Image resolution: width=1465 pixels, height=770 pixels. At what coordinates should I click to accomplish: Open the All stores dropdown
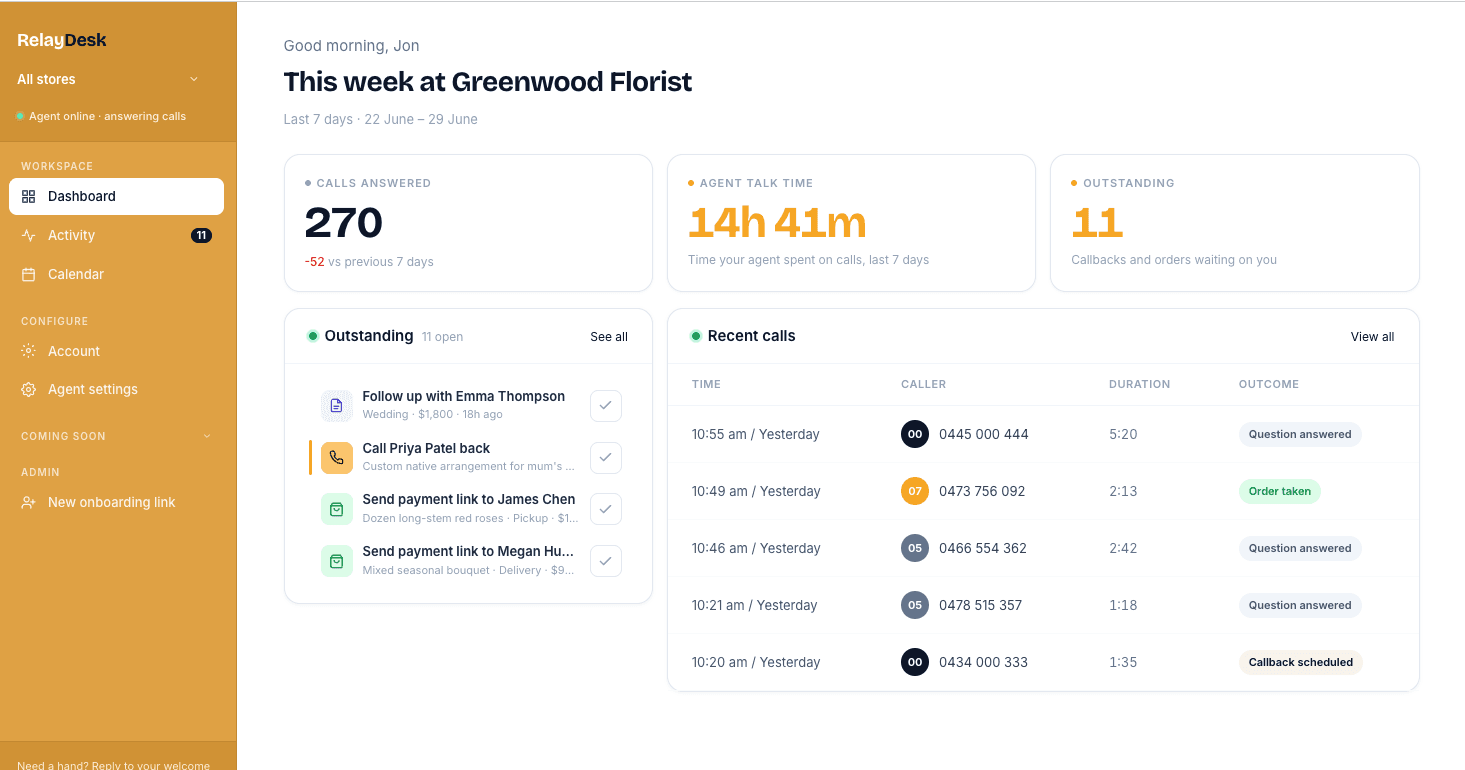tap(108, 79)
